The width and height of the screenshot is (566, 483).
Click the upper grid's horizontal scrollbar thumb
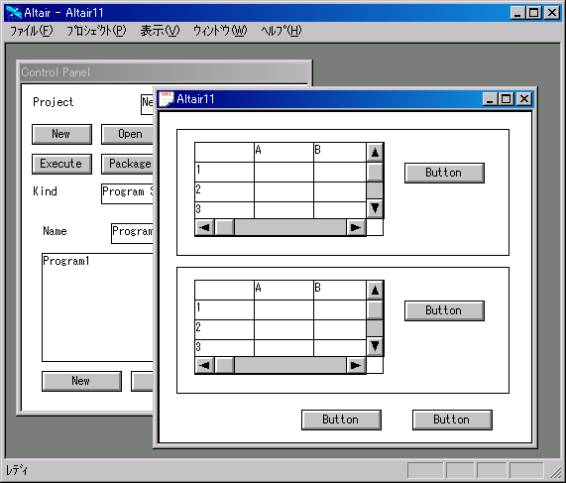[x=225, y=227]
